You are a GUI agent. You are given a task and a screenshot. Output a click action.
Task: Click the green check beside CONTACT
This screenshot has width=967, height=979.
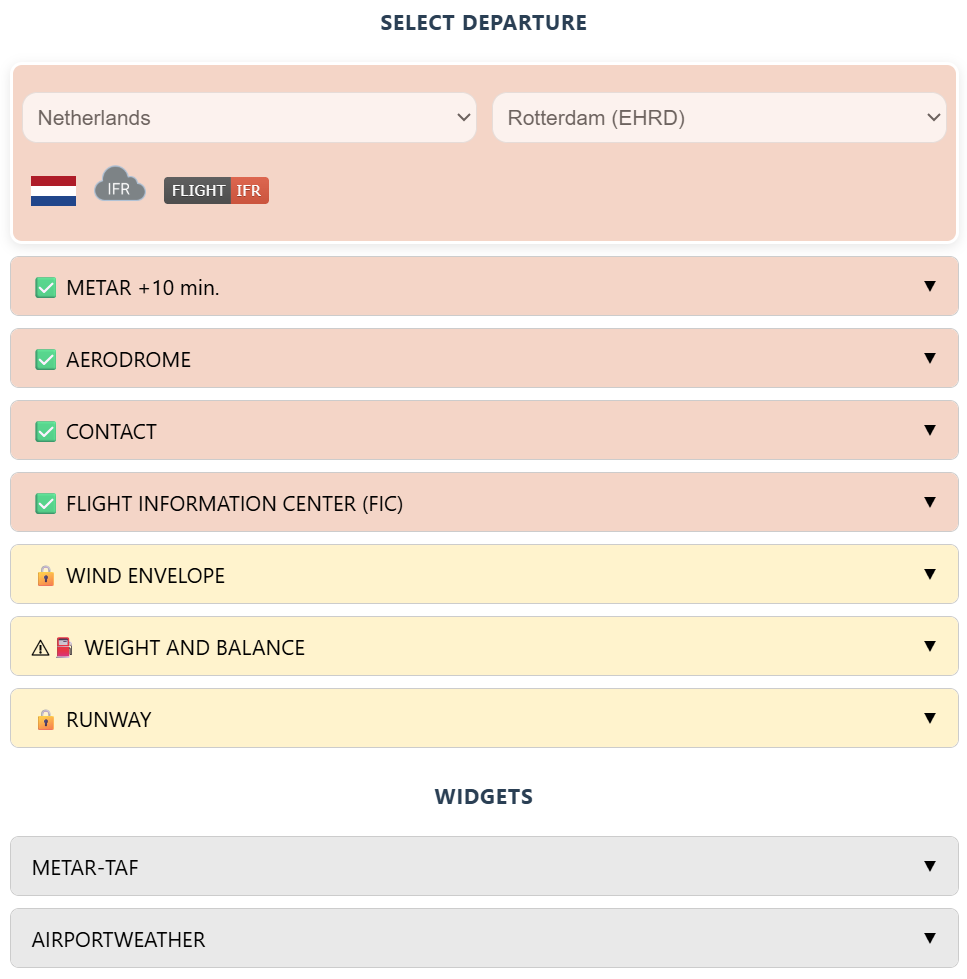(45, 432)
